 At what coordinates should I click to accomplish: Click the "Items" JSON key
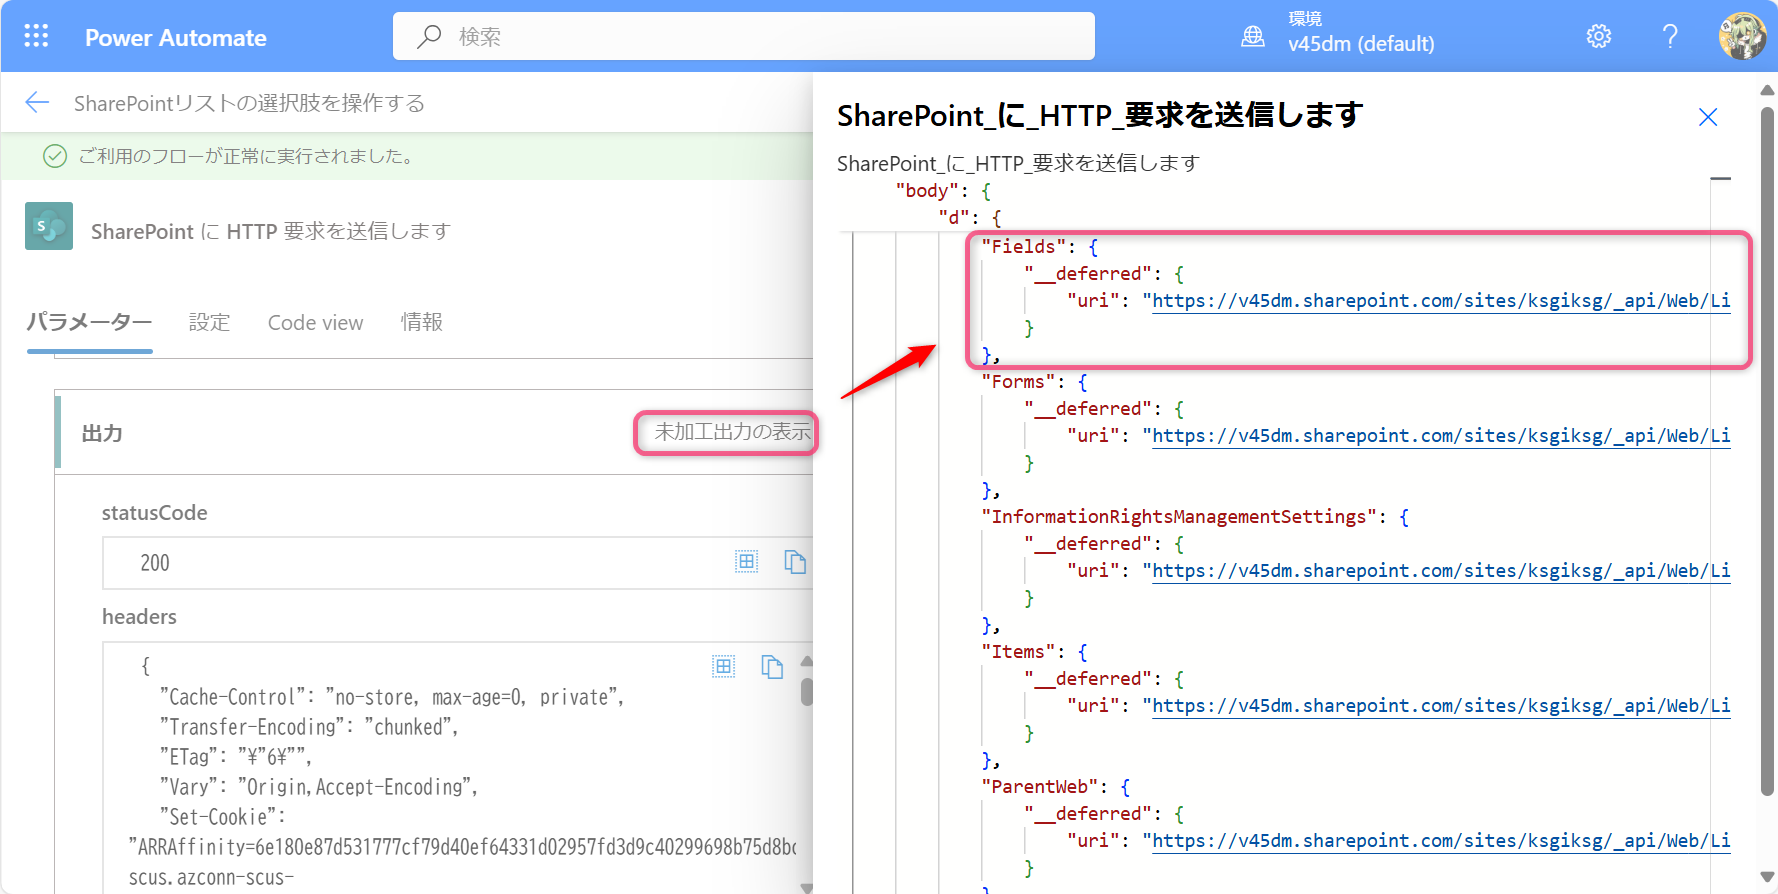click(1018, 652)
